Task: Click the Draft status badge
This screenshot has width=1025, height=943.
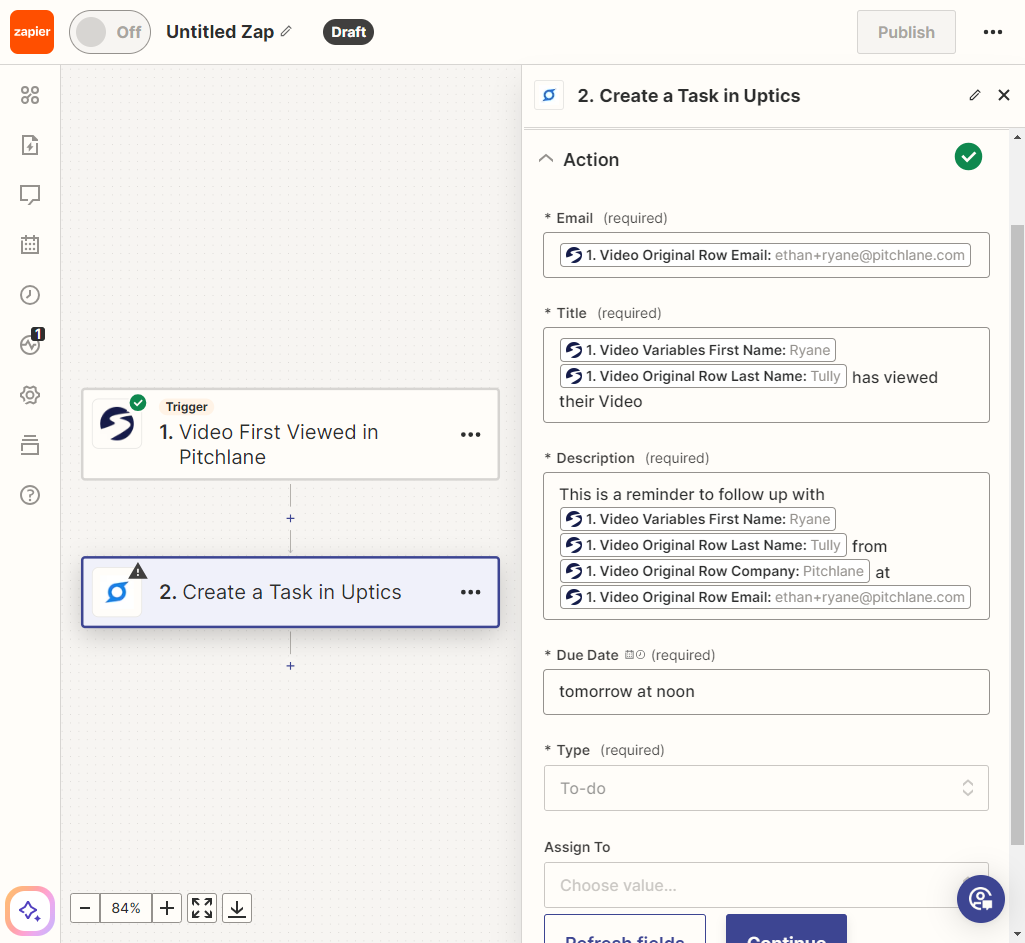Action: tap(348, 32)
